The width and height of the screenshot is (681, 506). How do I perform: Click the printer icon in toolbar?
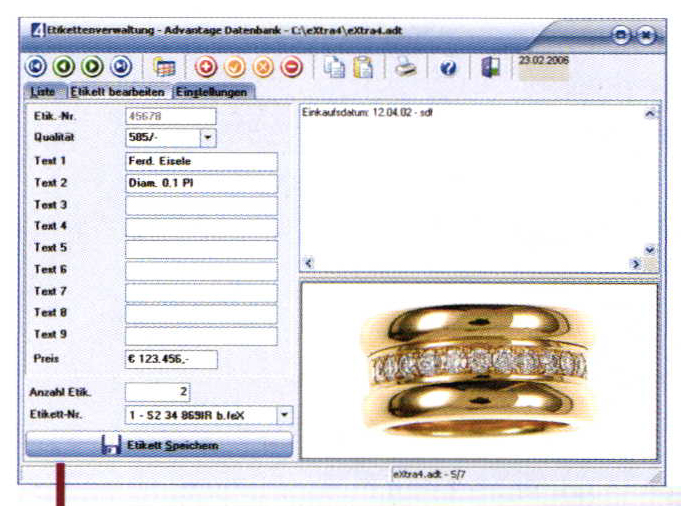tap(403, 68)
